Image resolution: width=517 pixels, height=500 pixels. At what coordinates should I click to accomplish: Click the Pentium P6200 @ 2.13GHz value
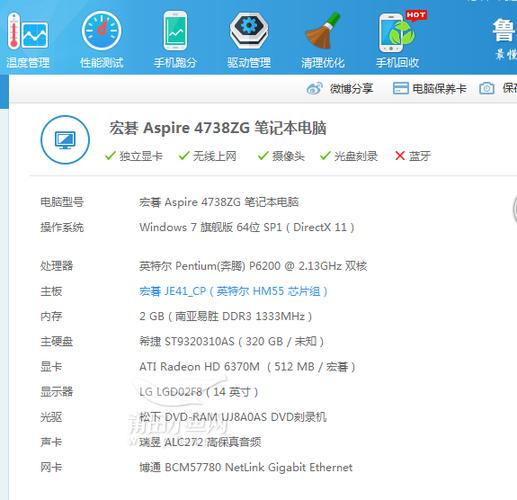pos(253,266)
